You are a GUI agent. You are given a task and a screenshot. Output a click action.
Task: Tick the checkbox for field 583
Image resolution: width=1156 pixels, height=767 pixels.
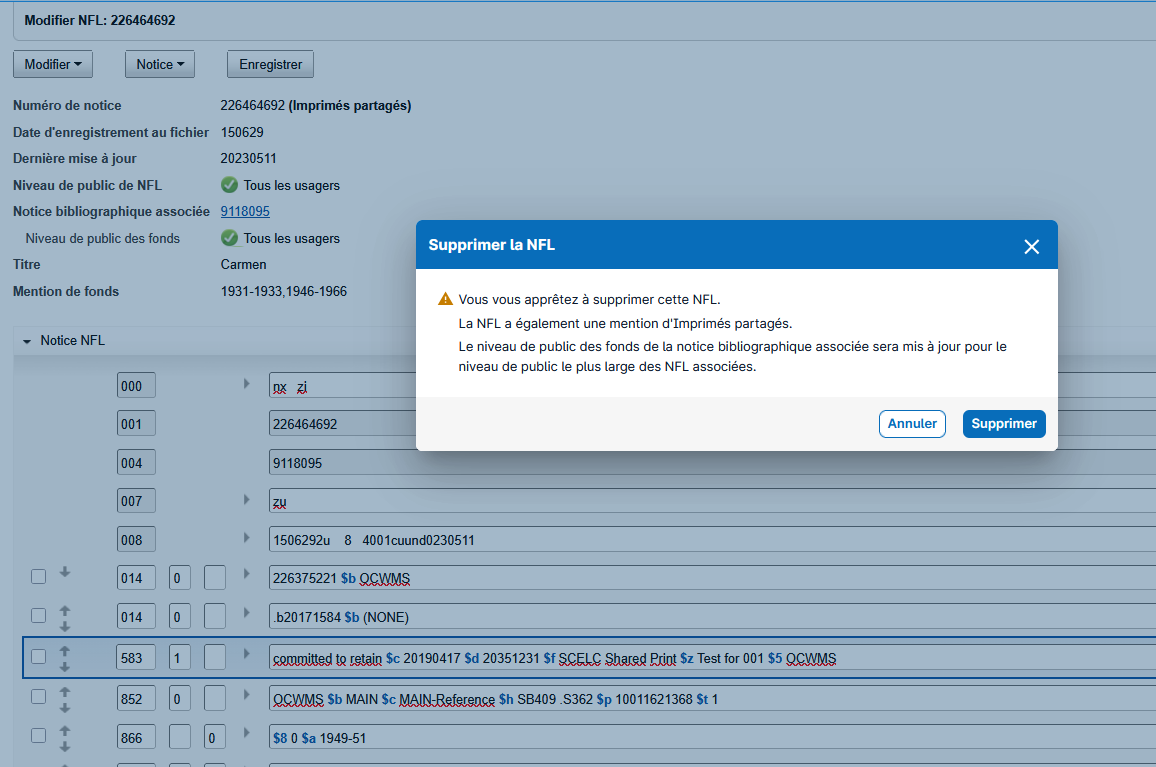pyautogui.click(x=38, y=657)
